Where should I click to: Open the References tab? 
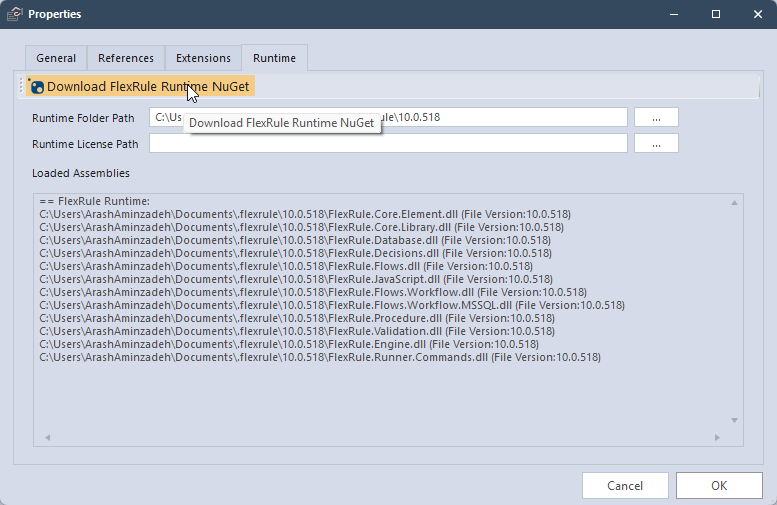click(x=126, y=58)
